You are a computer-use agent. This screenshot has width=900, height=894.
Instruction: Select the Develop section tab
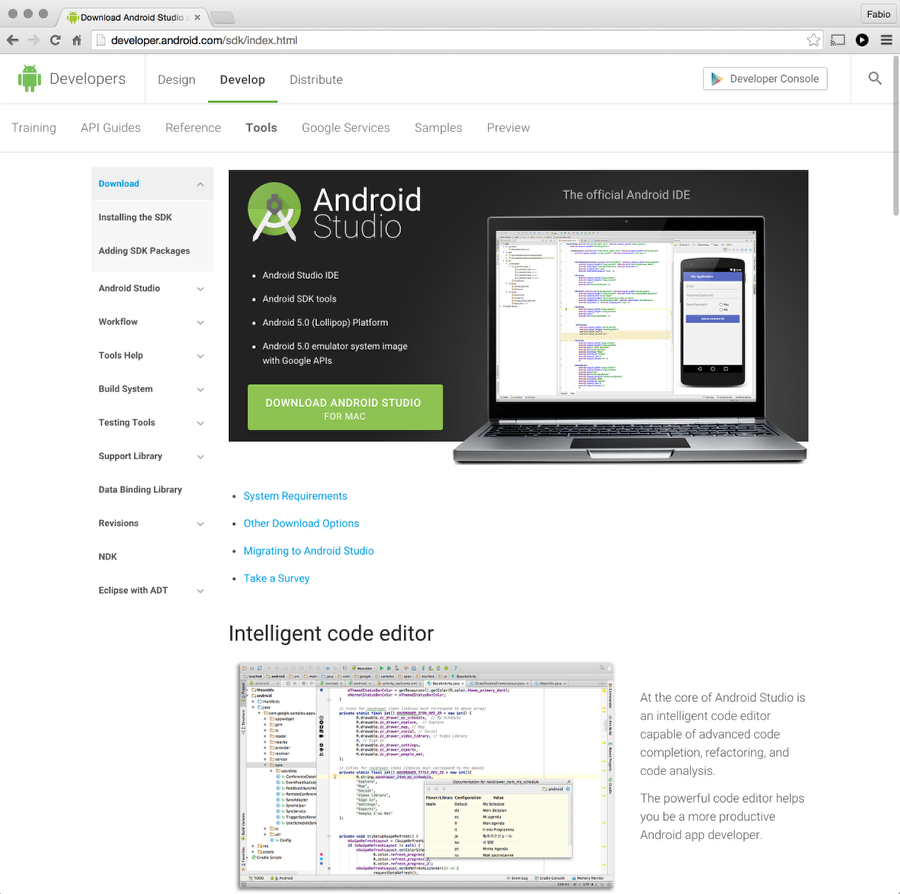pos(242,80)
